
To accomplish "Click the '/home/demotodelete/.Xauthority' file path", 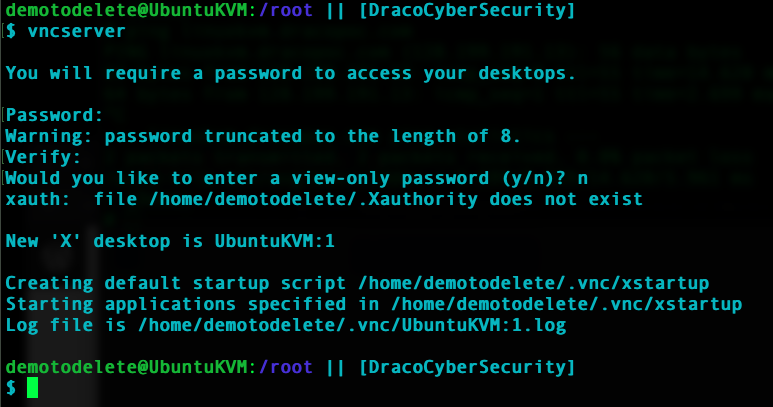I will click(313, 199).
